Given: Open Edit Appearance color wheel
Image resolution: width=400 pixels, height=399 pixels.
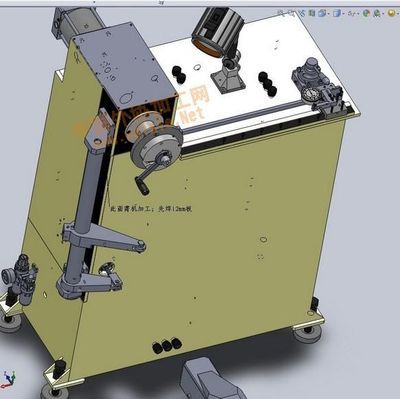Looking at the screenshot, I should 366,13.
